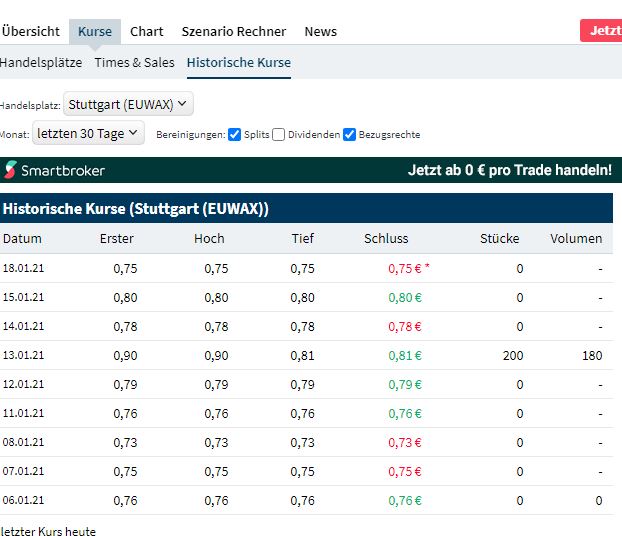Viewport: 622px width, 536px height.
Task: Open the Chart tab
Action: coord(147,31)
